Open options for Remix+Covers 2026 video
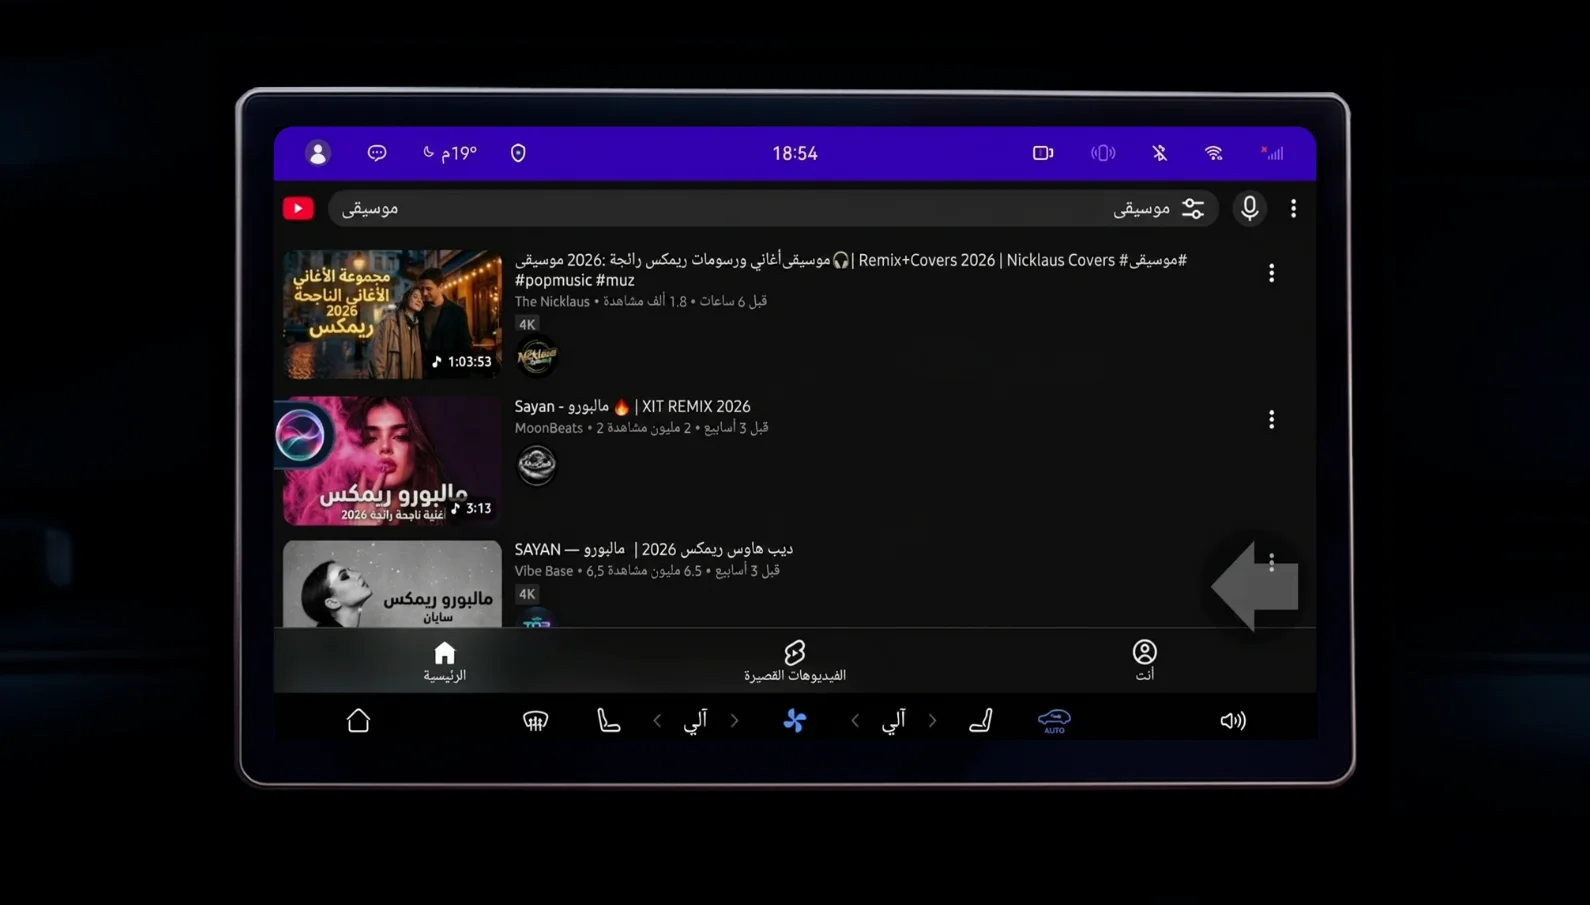The width and height of the screenshot is (1590, 905). point(1271,273)
